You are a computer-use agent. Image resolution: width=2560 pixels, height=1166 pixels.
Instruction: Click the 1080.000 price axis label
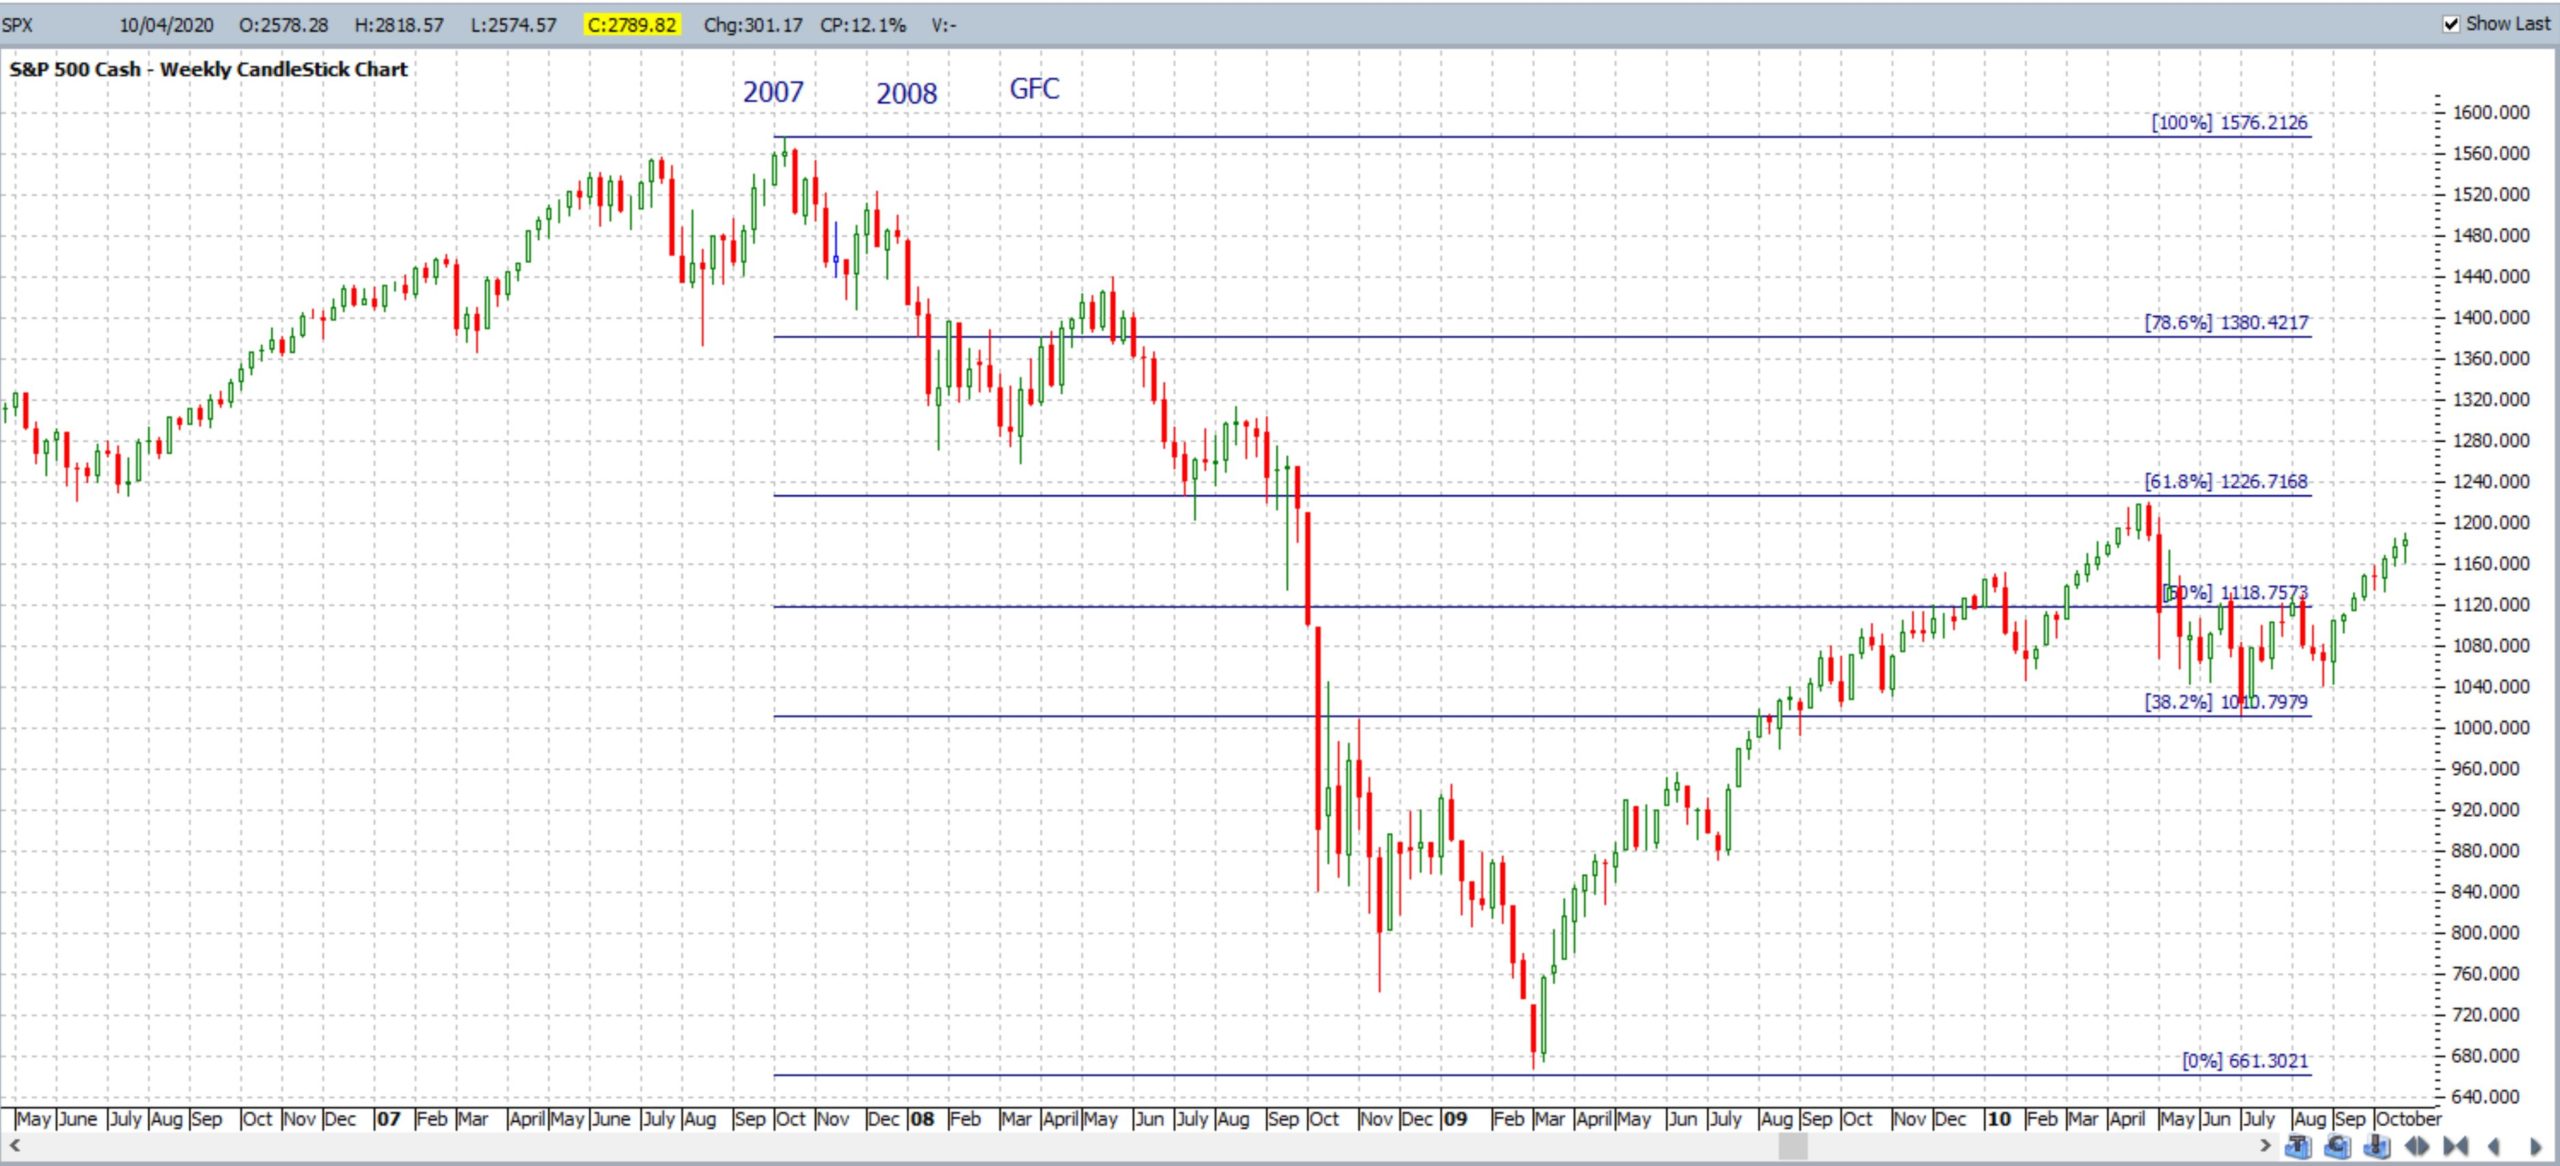pos(2491,645)
